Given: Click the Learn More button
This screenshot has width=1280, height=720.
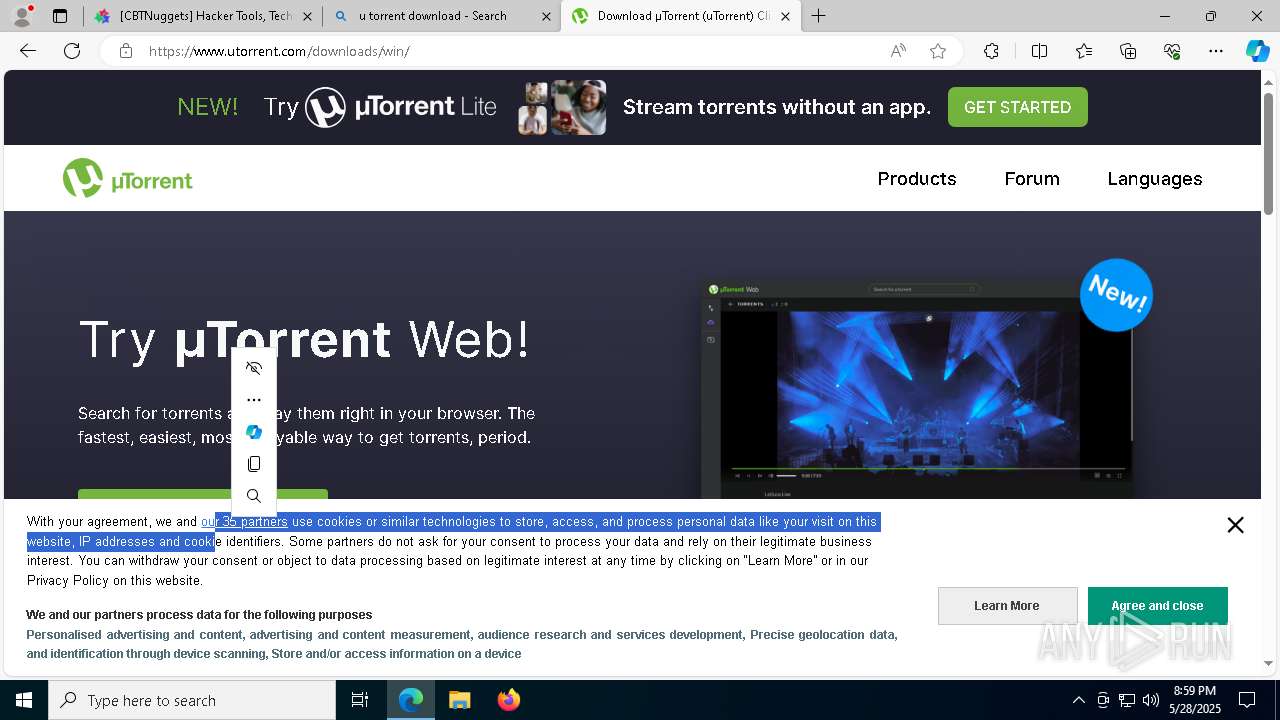Looking at the screenshot, I should [1007, 606].
